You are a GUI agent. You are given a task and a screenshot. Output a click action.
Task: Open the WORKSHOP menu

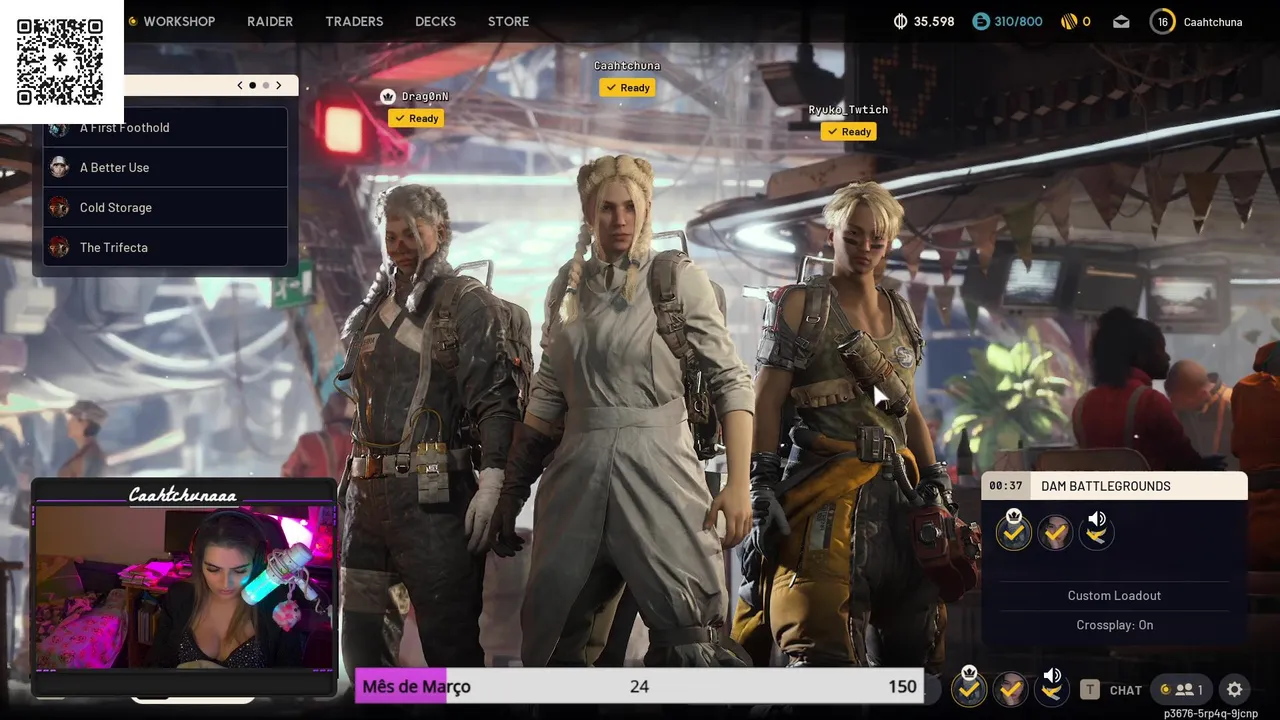tap(179, 21)
